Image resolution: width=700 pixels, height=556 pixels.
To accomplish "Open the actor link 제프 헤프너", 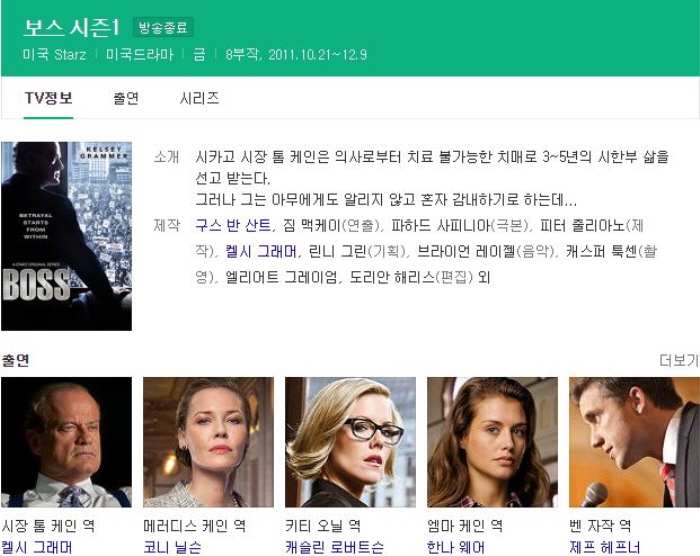I will 605,547.
